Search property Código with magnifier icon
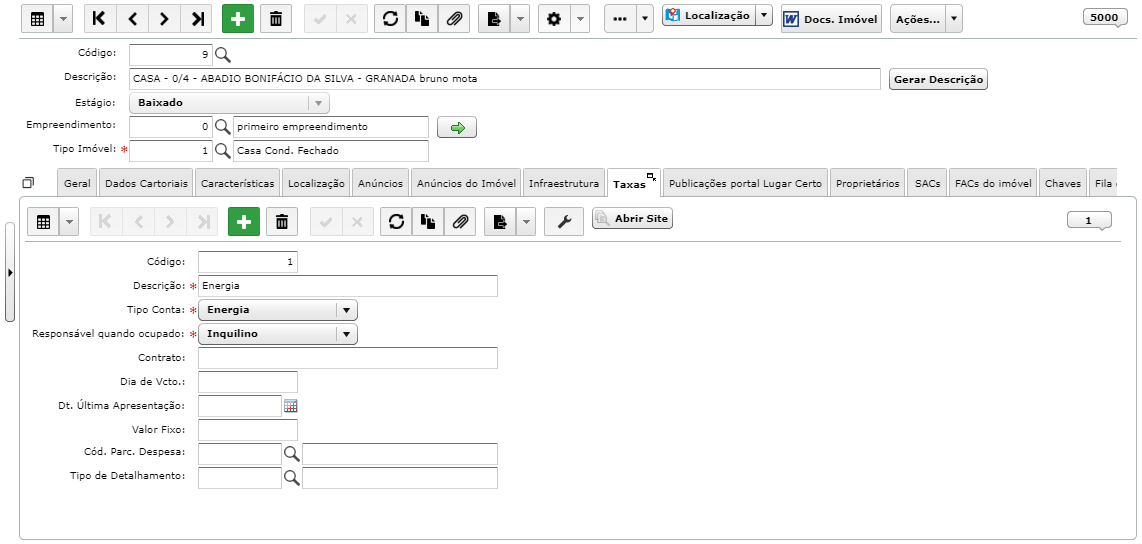 click(223, 55)
